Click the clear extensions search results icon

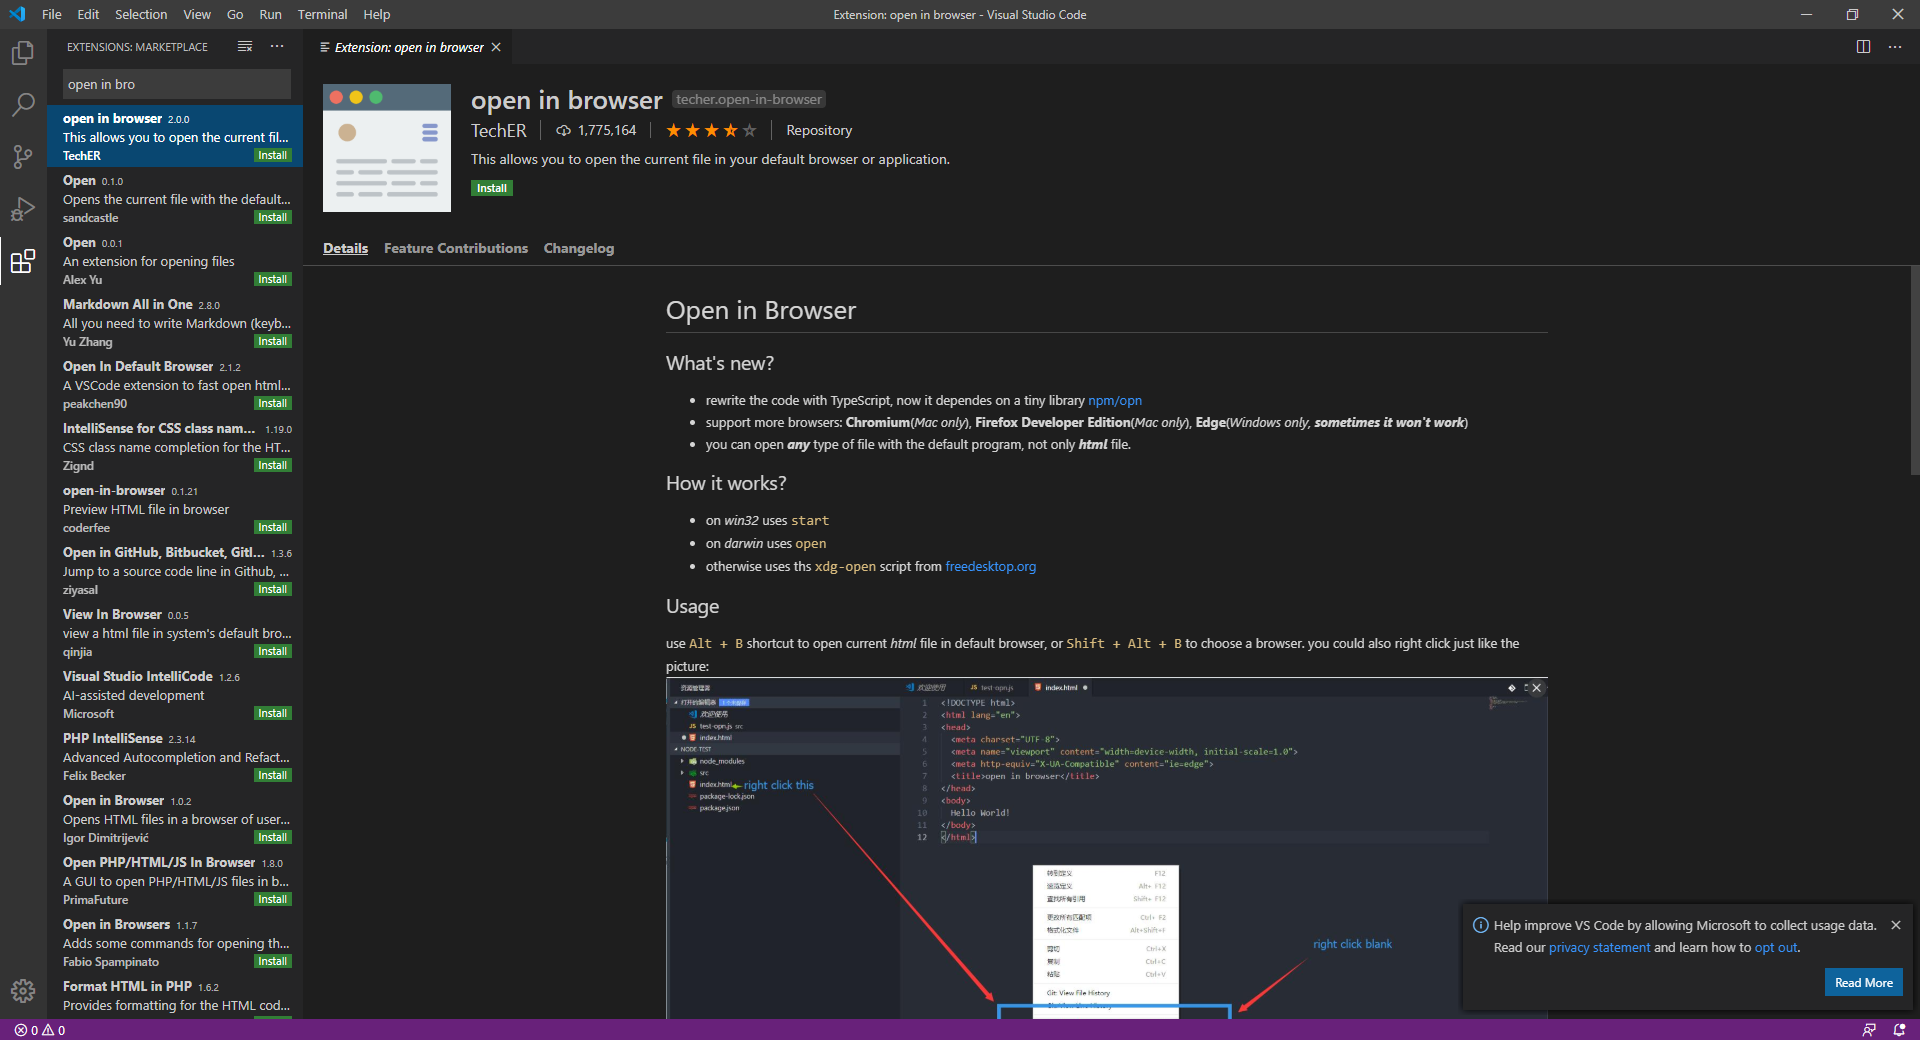(245, 47)
